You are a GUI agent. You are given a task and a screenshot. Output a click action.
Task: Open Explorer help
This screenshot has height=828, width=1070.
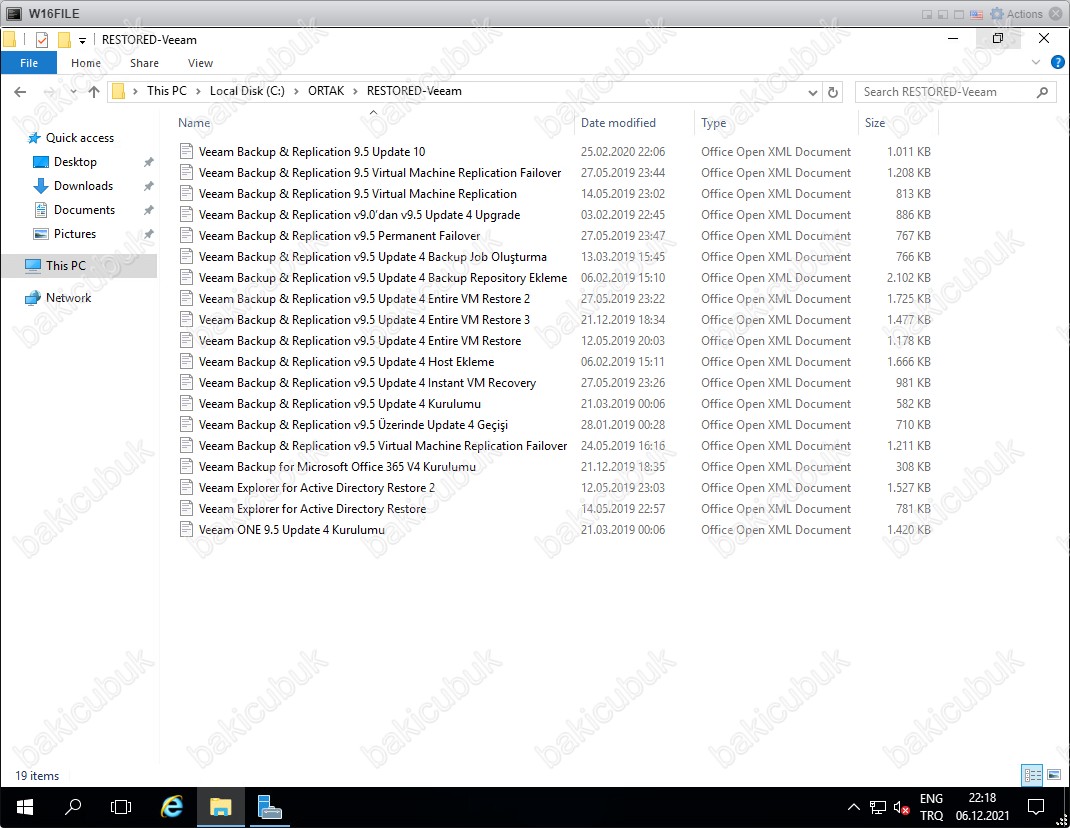1058,62
